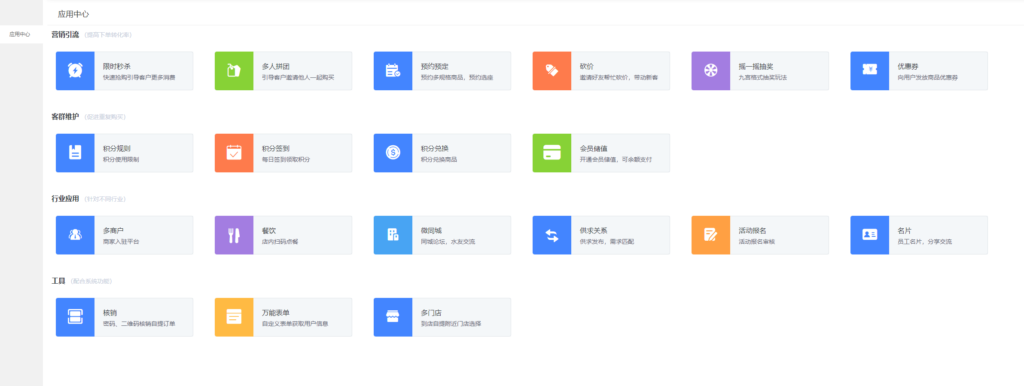This screenshot has width=1024, height=386.
Task: Open the 限时秒杀 app title
Action: (x=117, y=66)
